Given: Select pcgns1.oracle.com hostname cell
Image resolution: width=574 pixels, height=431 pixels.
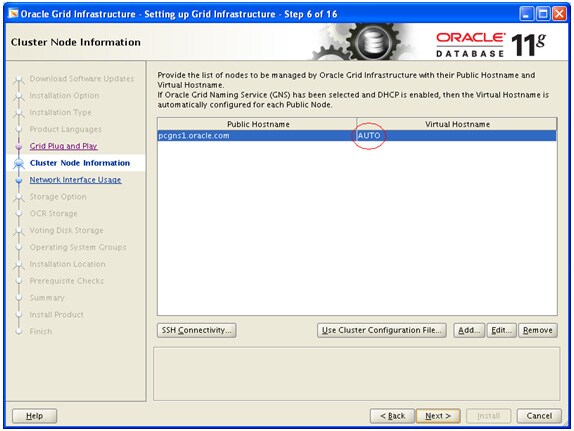Looking at the screenshot, I should coord(257,136).
